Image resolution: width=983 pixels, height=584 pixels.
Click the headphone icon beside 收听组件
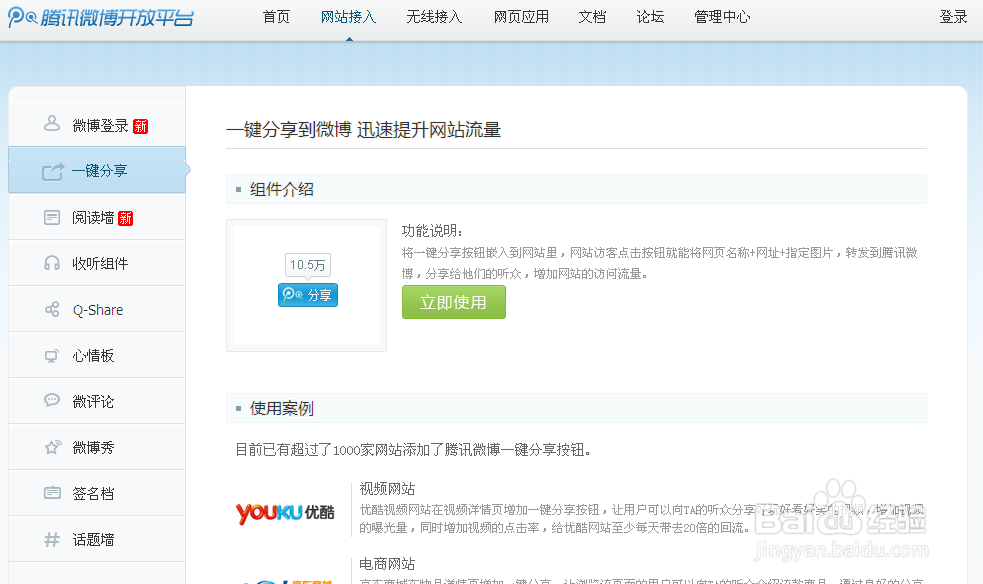pos(51,263)
